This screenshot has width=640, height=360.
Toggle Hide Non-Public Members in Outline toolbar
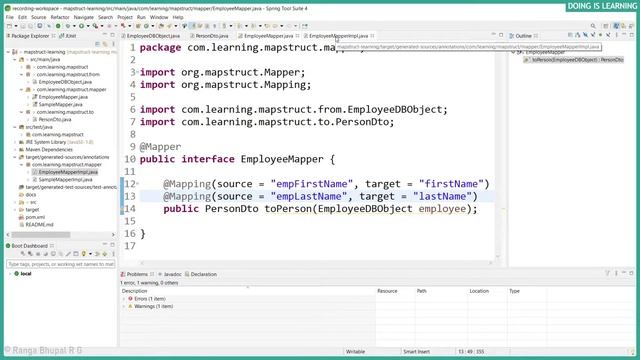click(x=600, y=36)
